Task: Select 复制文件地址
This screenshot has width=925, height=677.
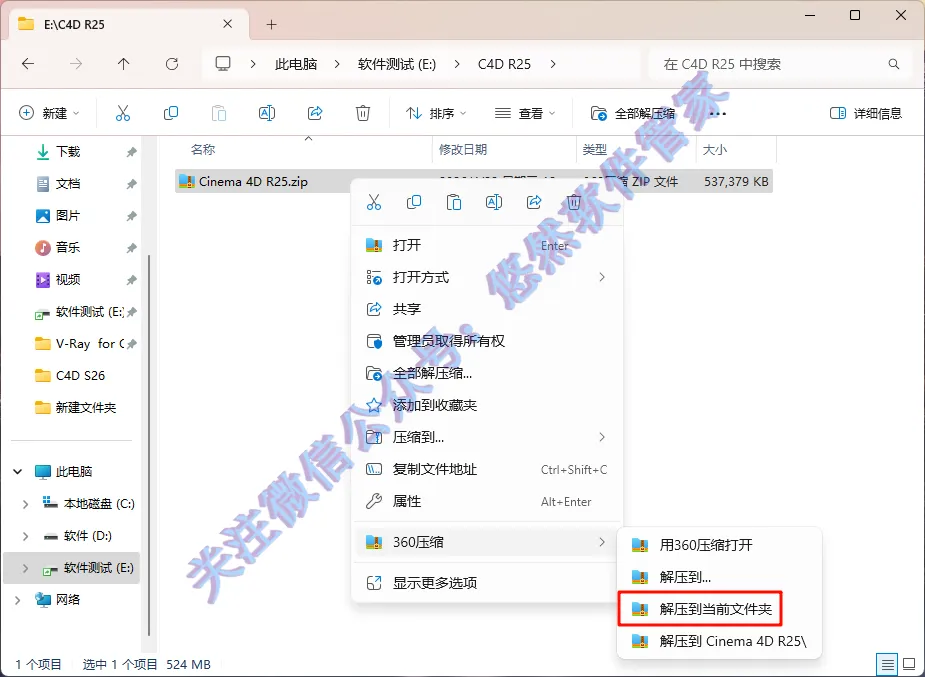Action: click(487, 469)
